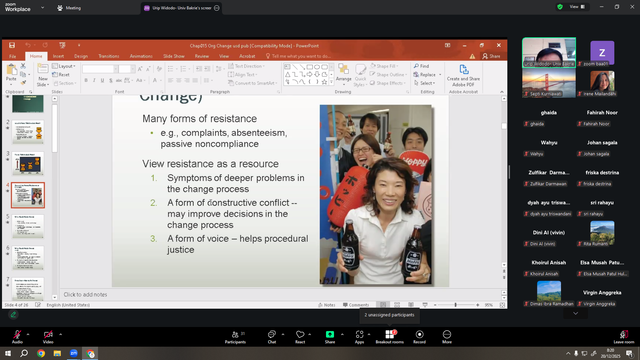
Task: Expand the Video options arrow
Action: [x=60, y=334]
